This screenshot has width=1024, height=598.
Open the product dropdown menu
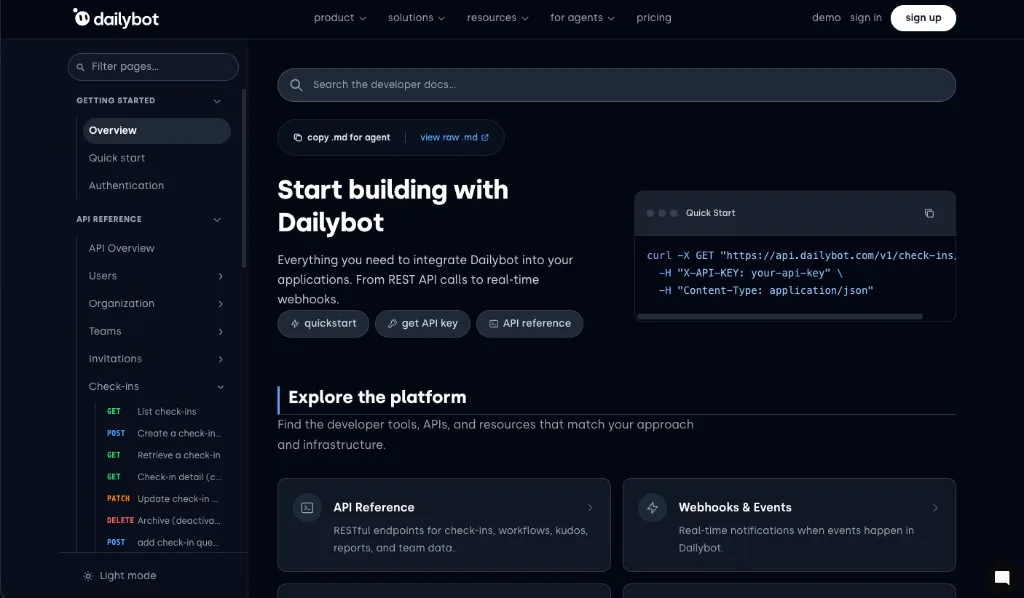340,18
